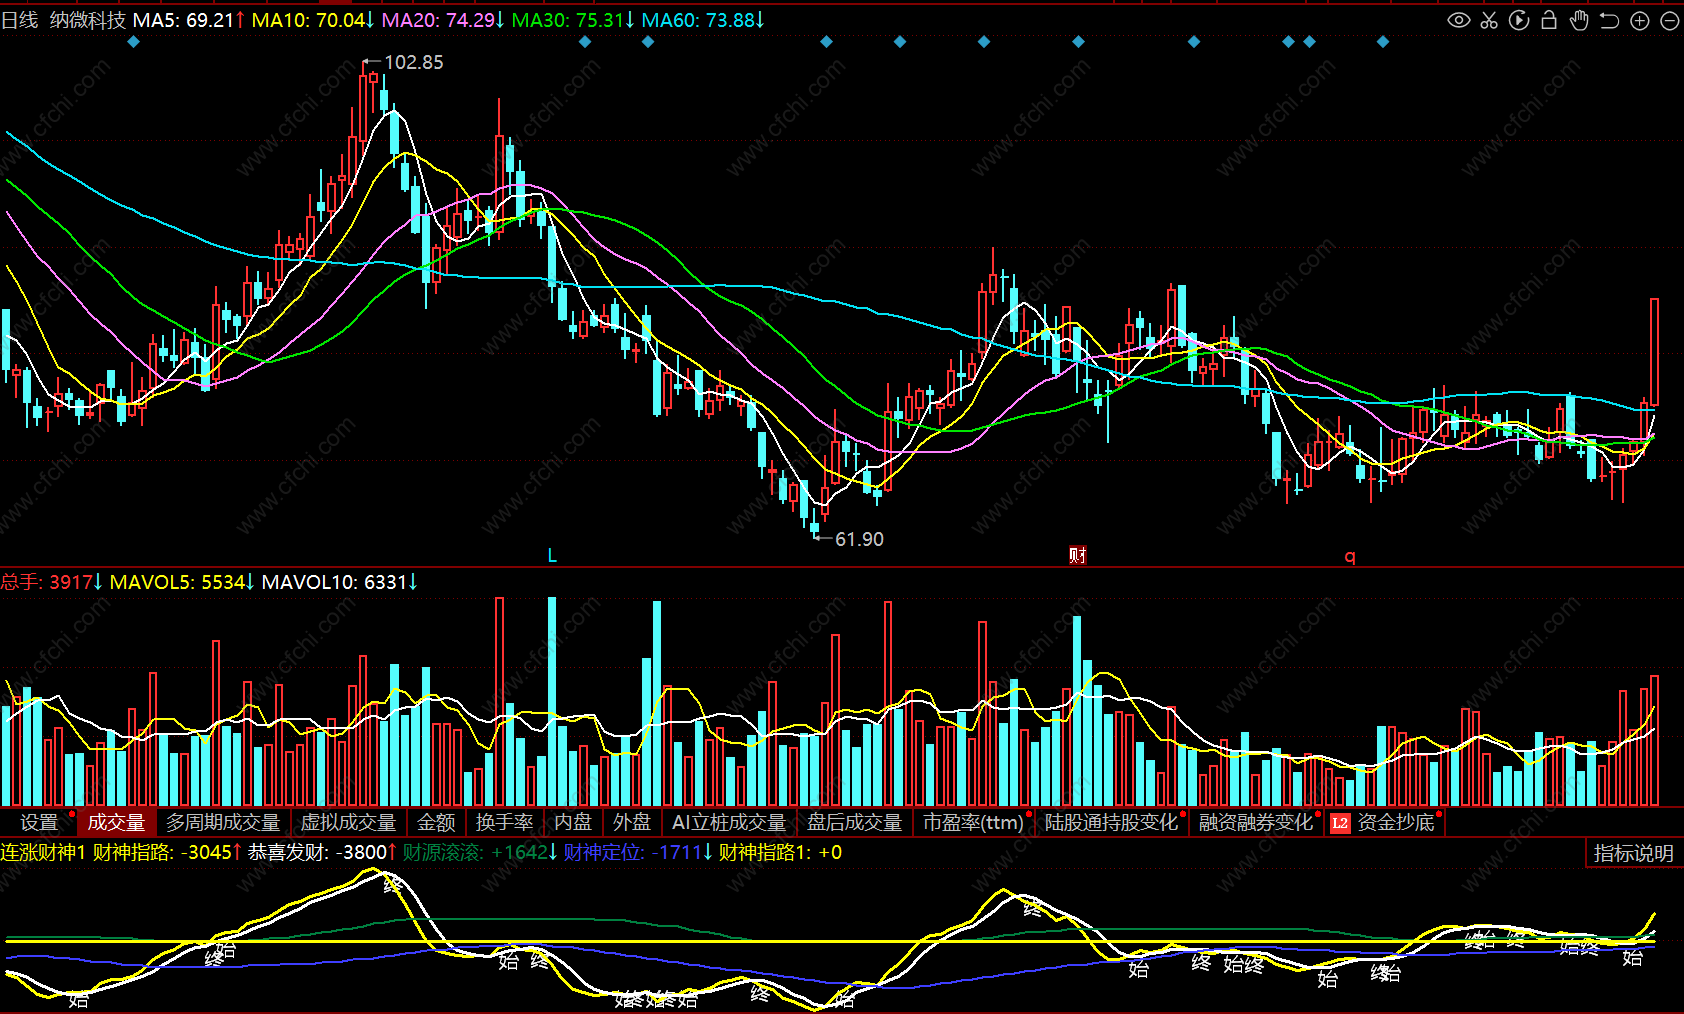Click the leftmost blue diamond marker
The width and height of the screenshot is (1684, 1014).
[x=134, y=42]
